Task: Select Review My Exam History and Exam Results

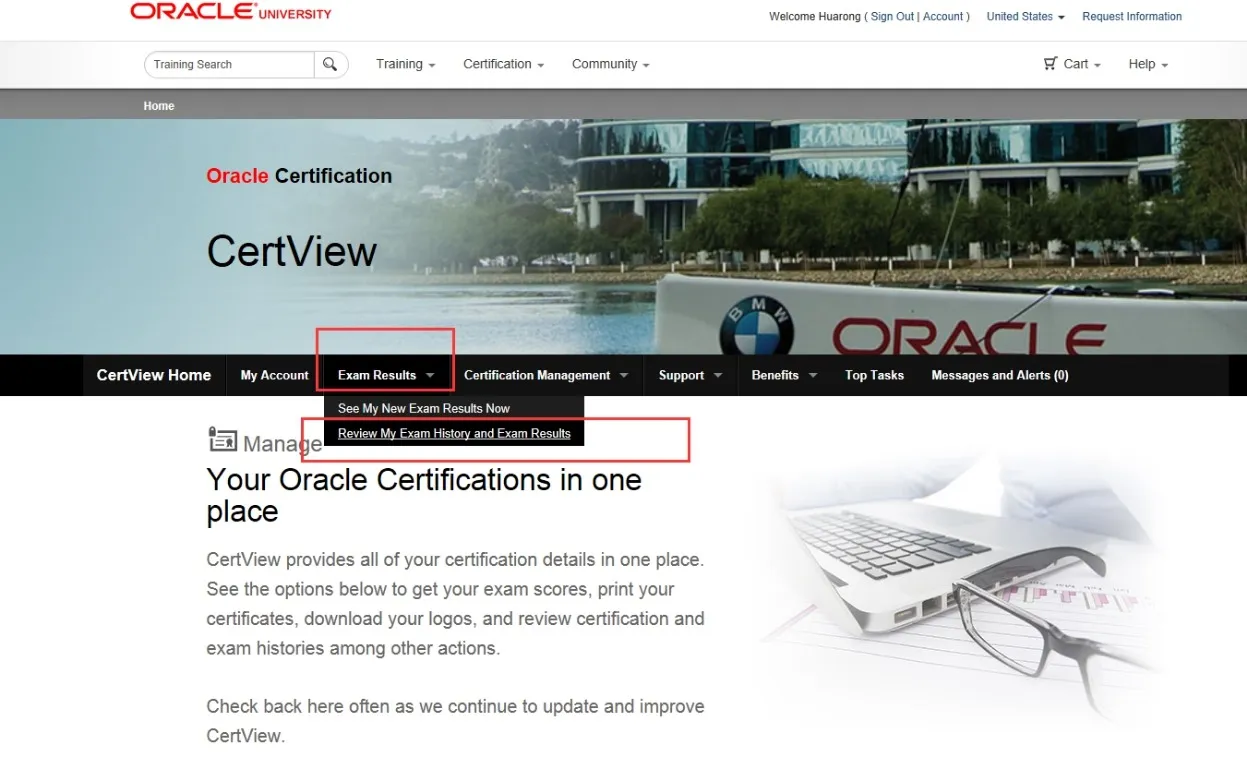Action: 454,434
